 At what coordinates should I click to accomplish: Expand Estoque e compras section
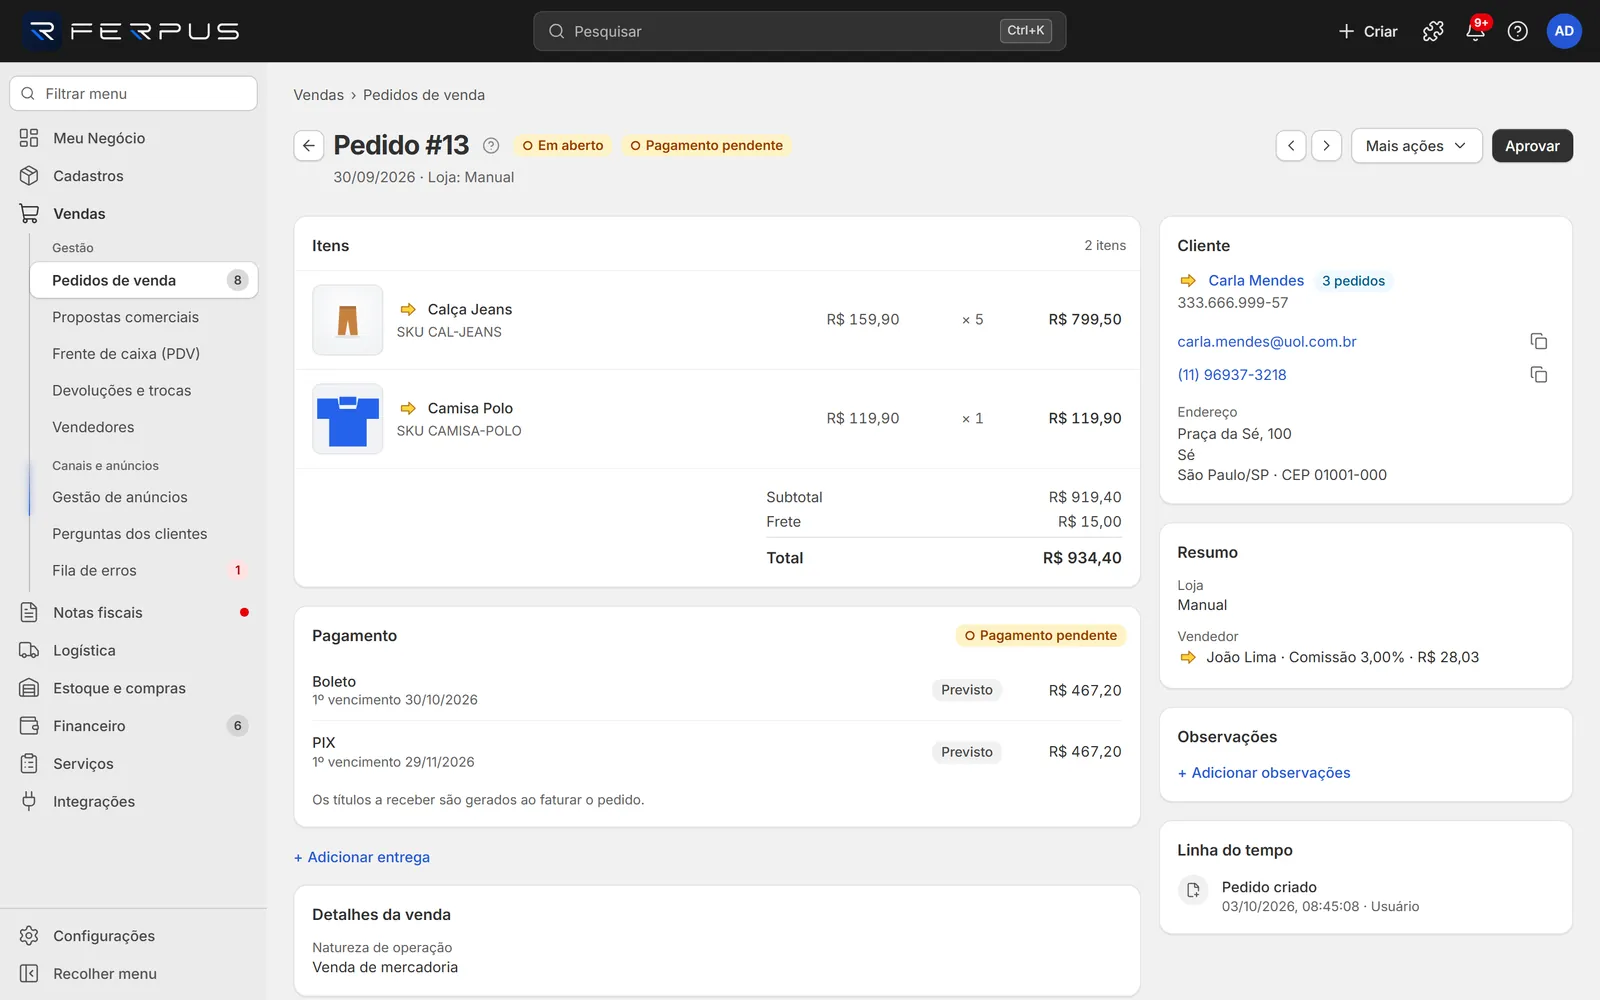tap(133, 688)
